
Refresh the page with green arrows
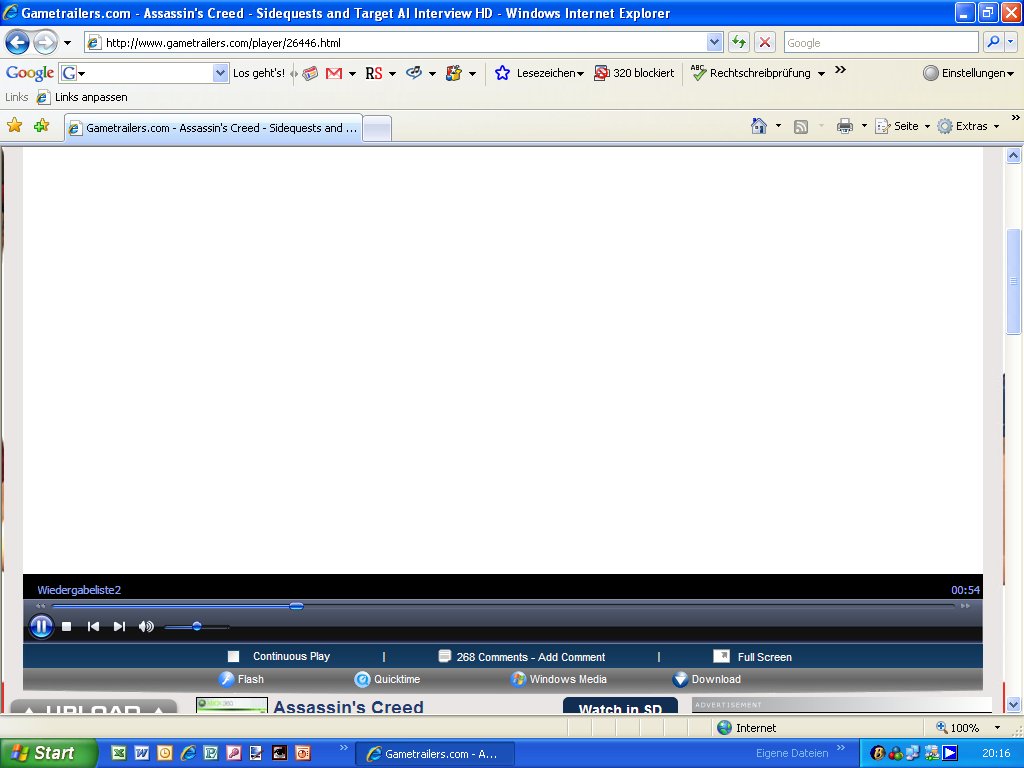(739, 42)
